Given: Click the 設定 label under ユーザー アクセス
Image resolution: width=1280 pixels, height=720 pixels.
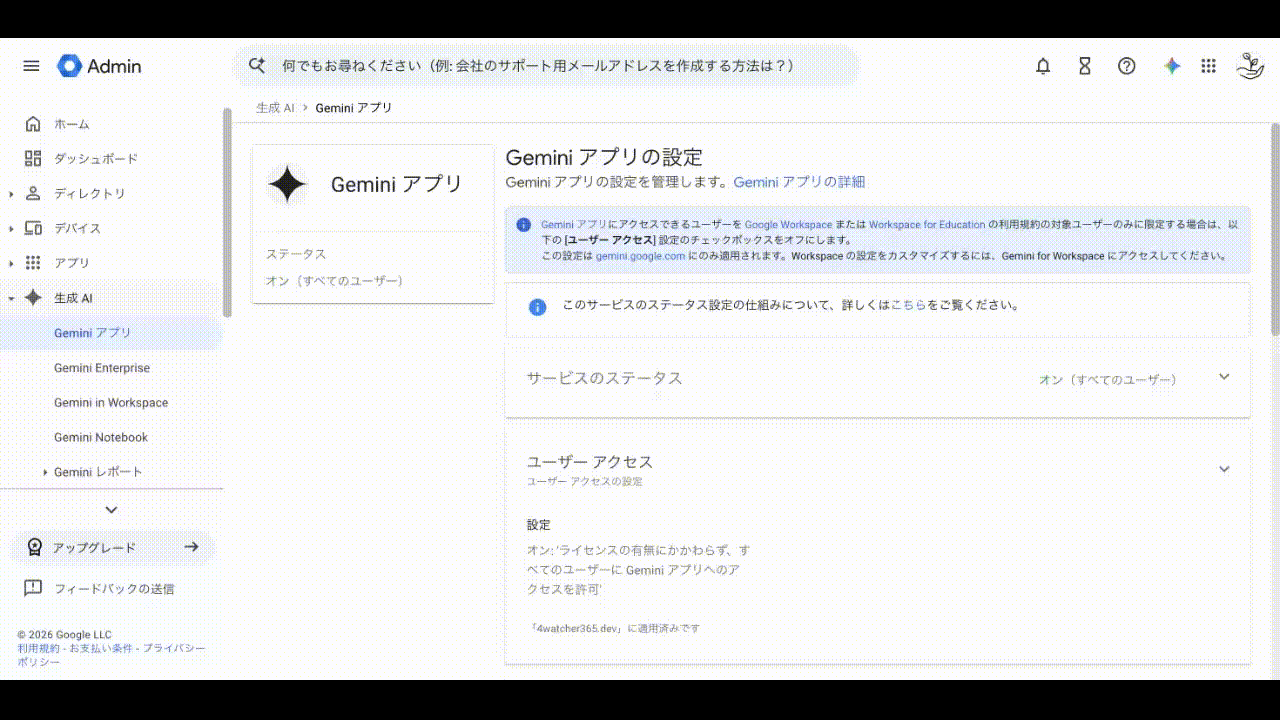Looking at the screenshot, I should (x=539, y=525).
